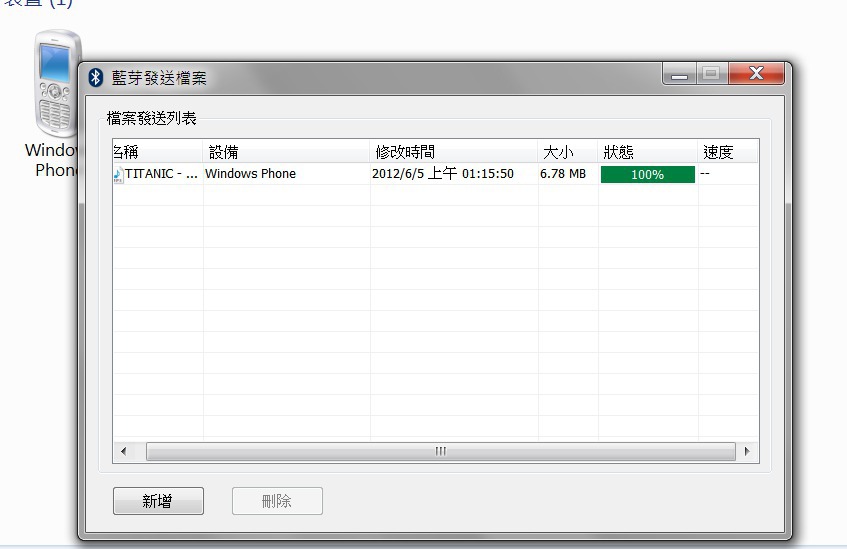Select the Windows Phone device icon
Screen dimensions: 847x549
coord(56,84)
